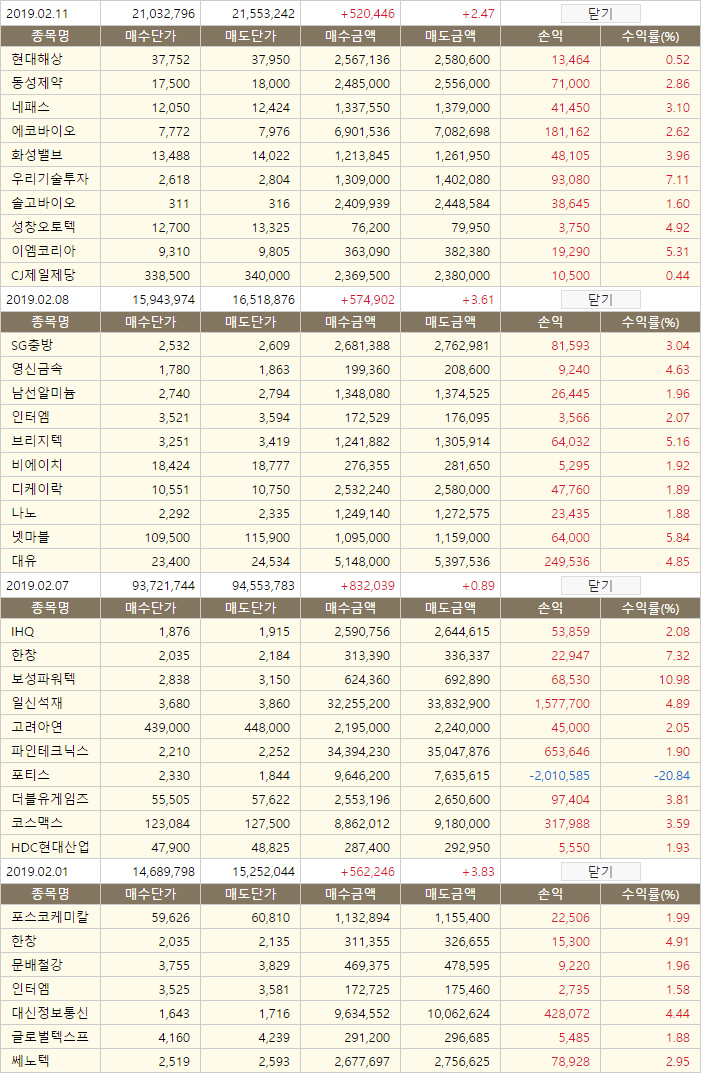Click stock name 글로벌텍스프
The height and width of the screenshot is (1073, 701).
(x=50, y=1037)
